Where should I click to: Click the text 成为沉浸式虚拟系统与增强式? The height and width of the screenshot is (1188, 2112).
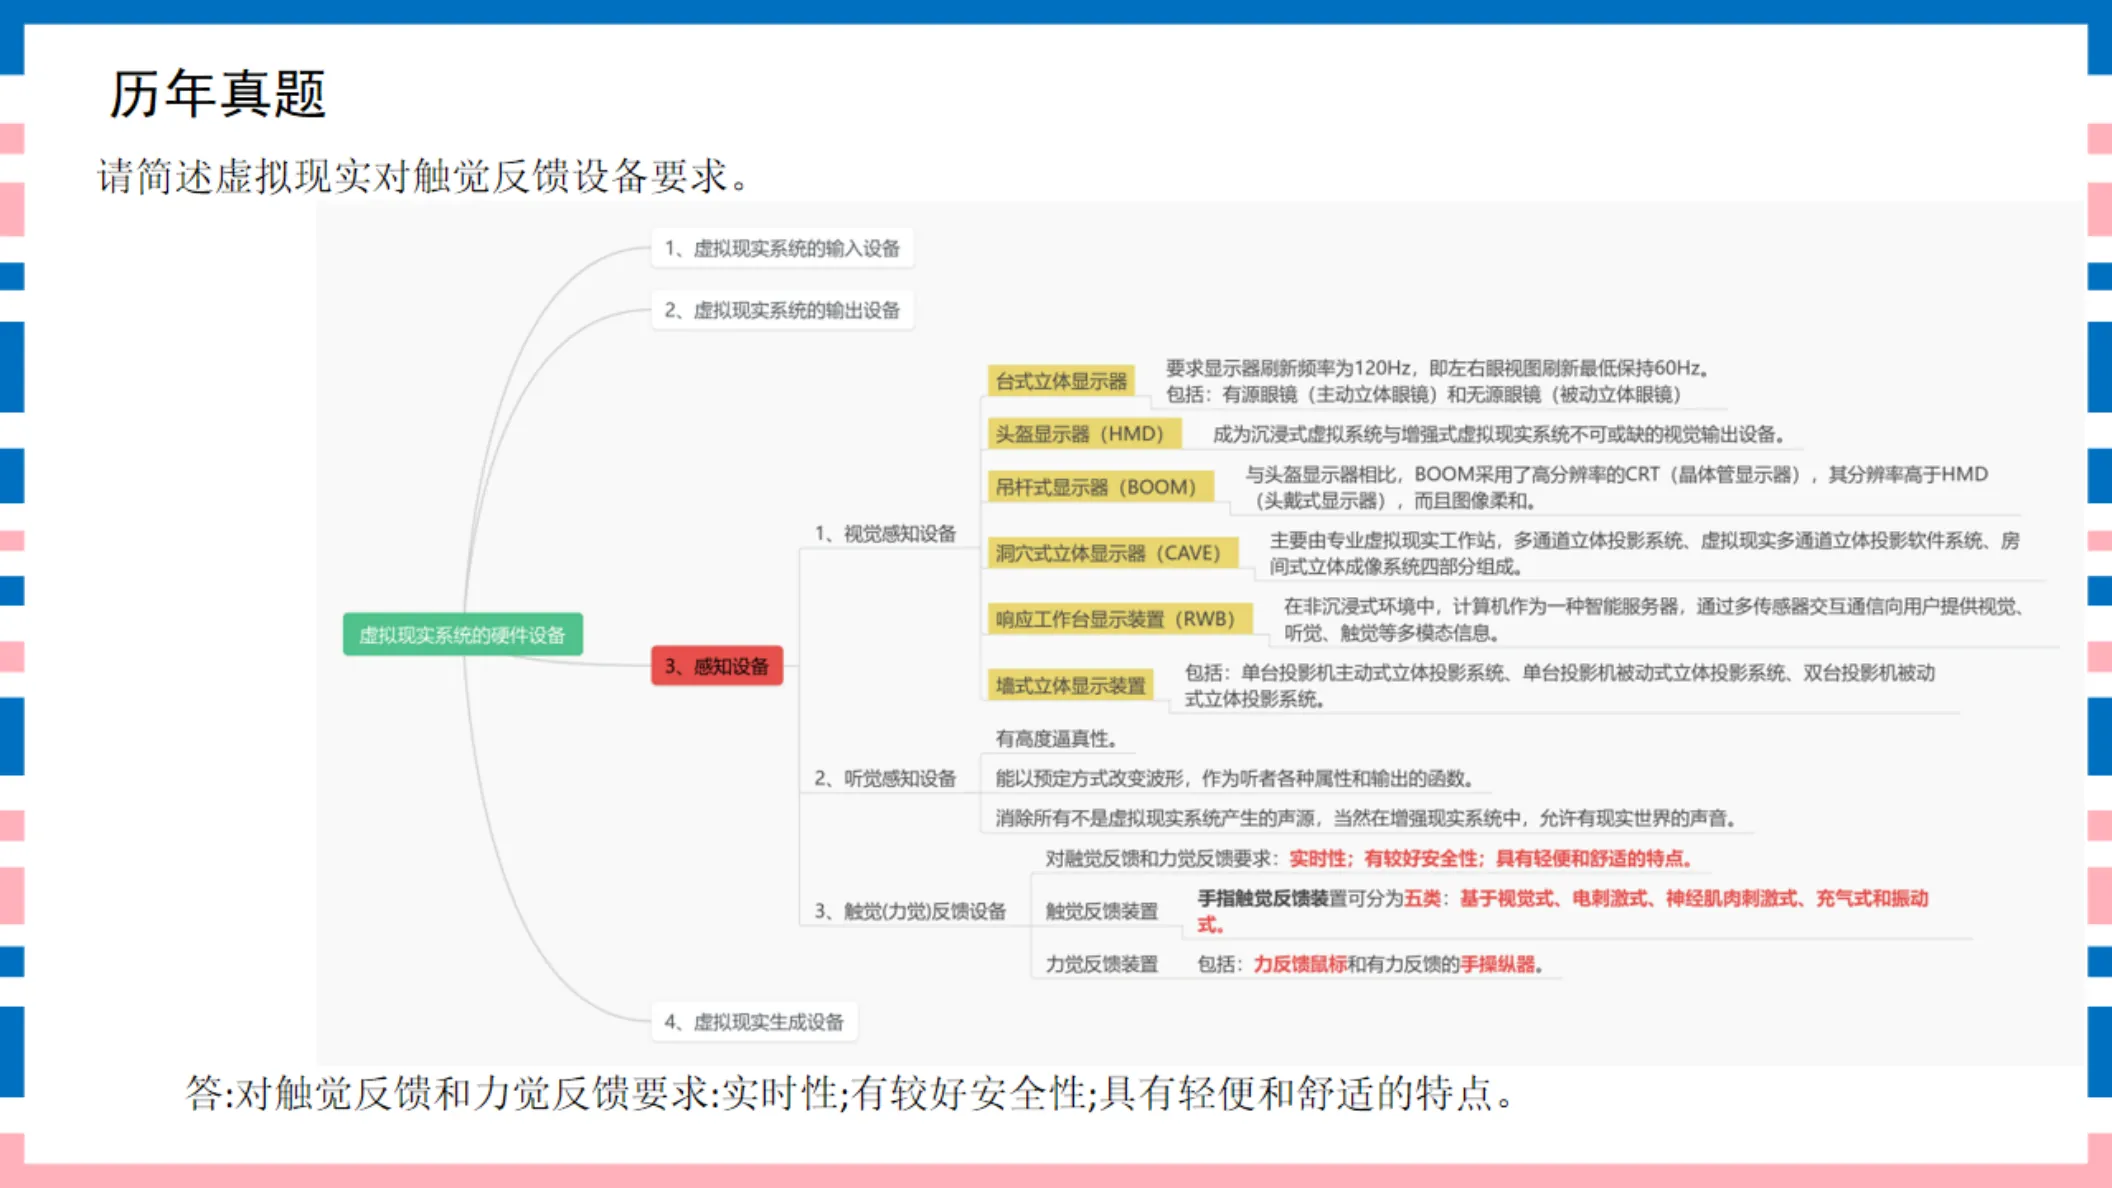pos(1343,434)
